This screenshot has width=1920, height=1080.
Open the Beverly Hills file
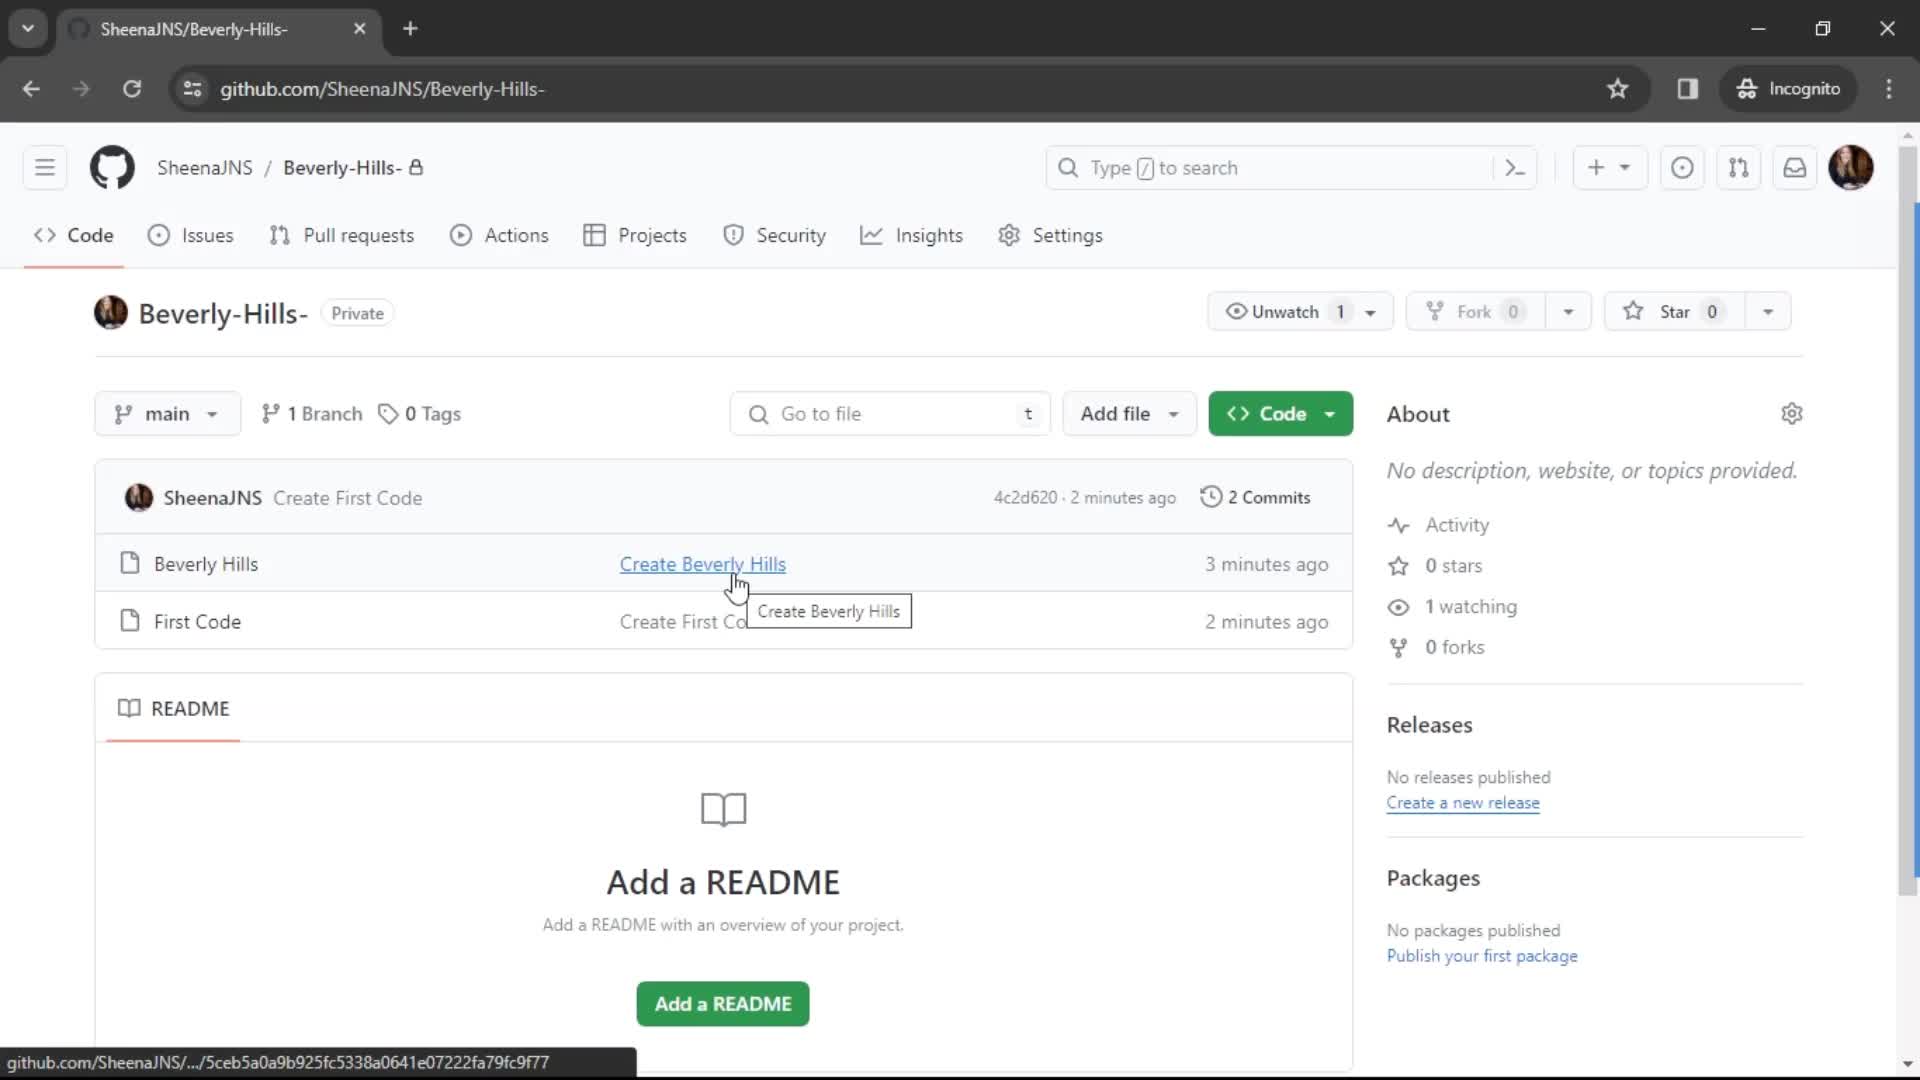[x=204, y=564]
